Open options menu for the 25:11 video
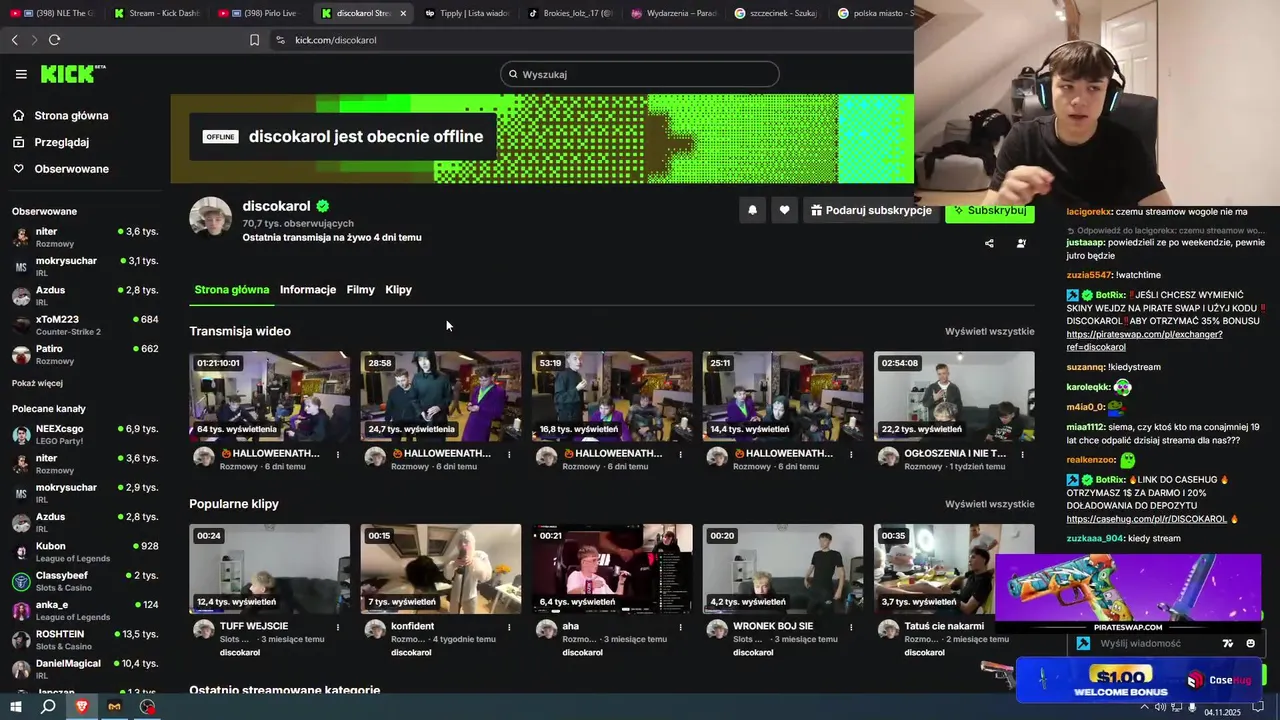This screenshot has width=1280, height=720. click(851, 454)
